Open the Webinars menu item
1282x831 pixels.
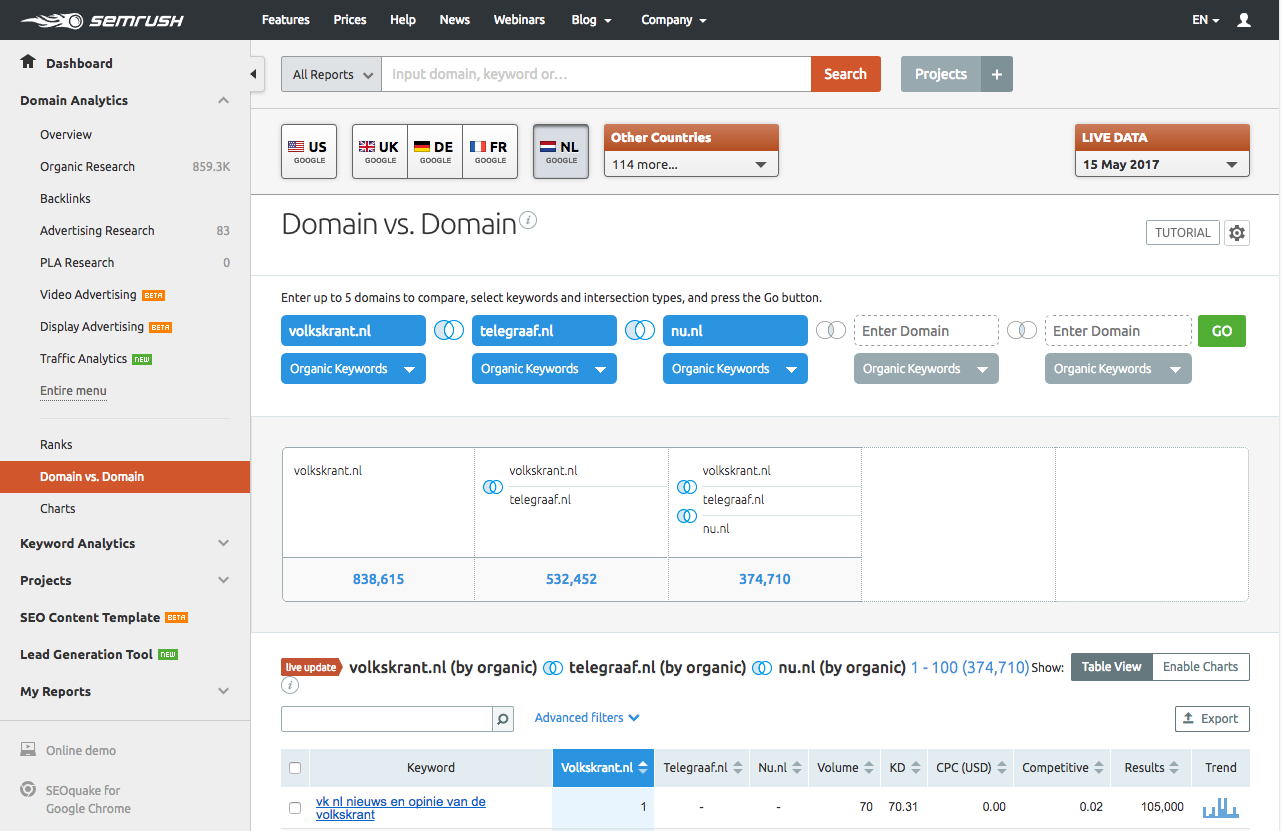point(519,20)
